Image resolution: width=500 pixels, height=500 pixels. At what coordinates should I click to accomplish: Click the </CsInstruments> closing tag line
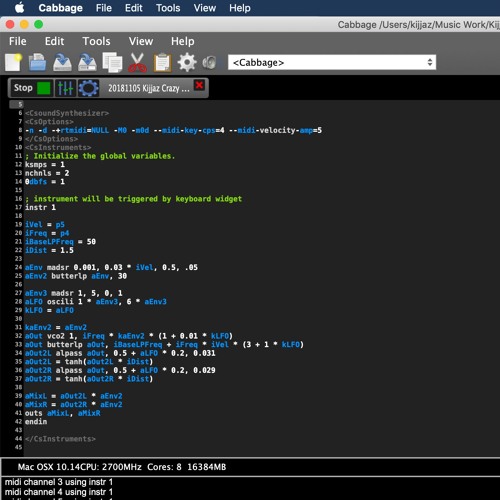click(60, 439)
